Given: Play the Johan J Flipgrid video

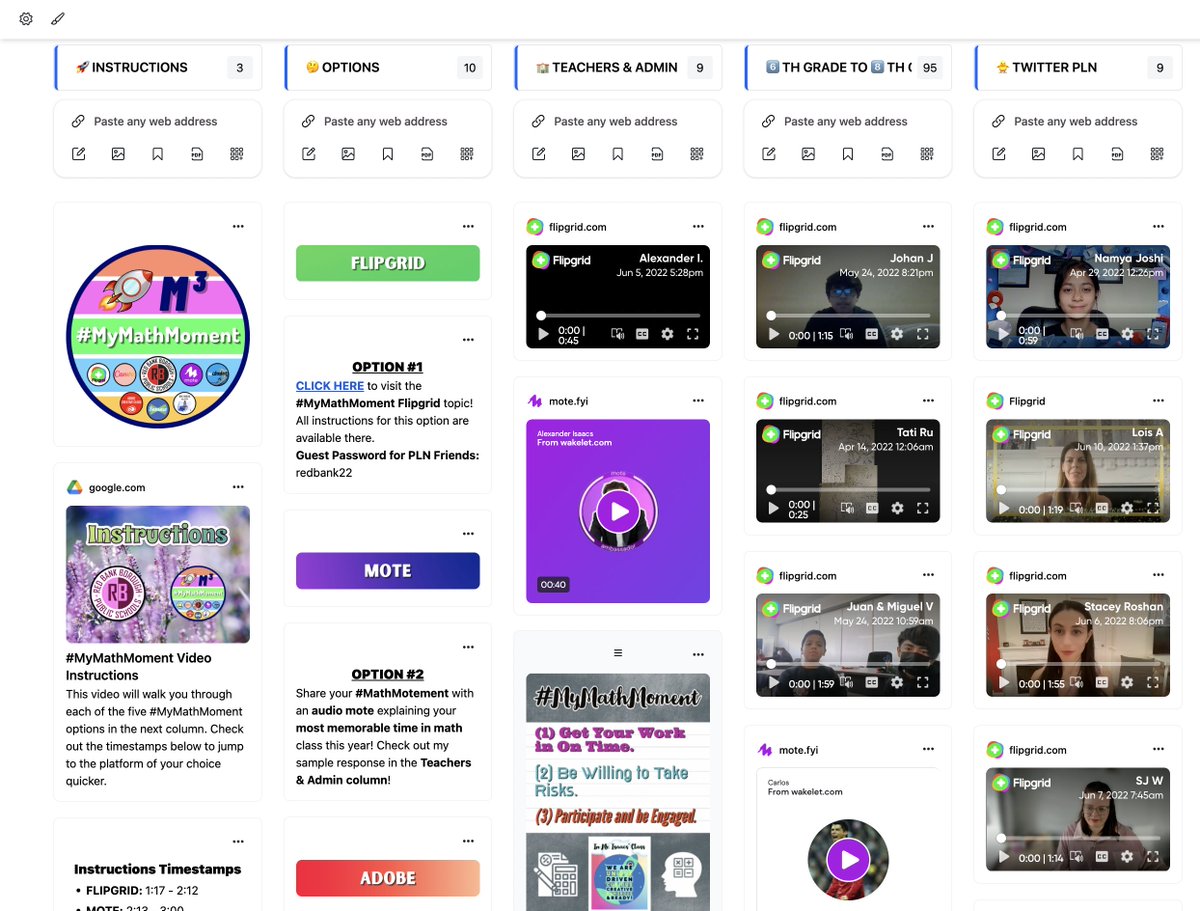Looking at the screenshot, I should 773,335.
